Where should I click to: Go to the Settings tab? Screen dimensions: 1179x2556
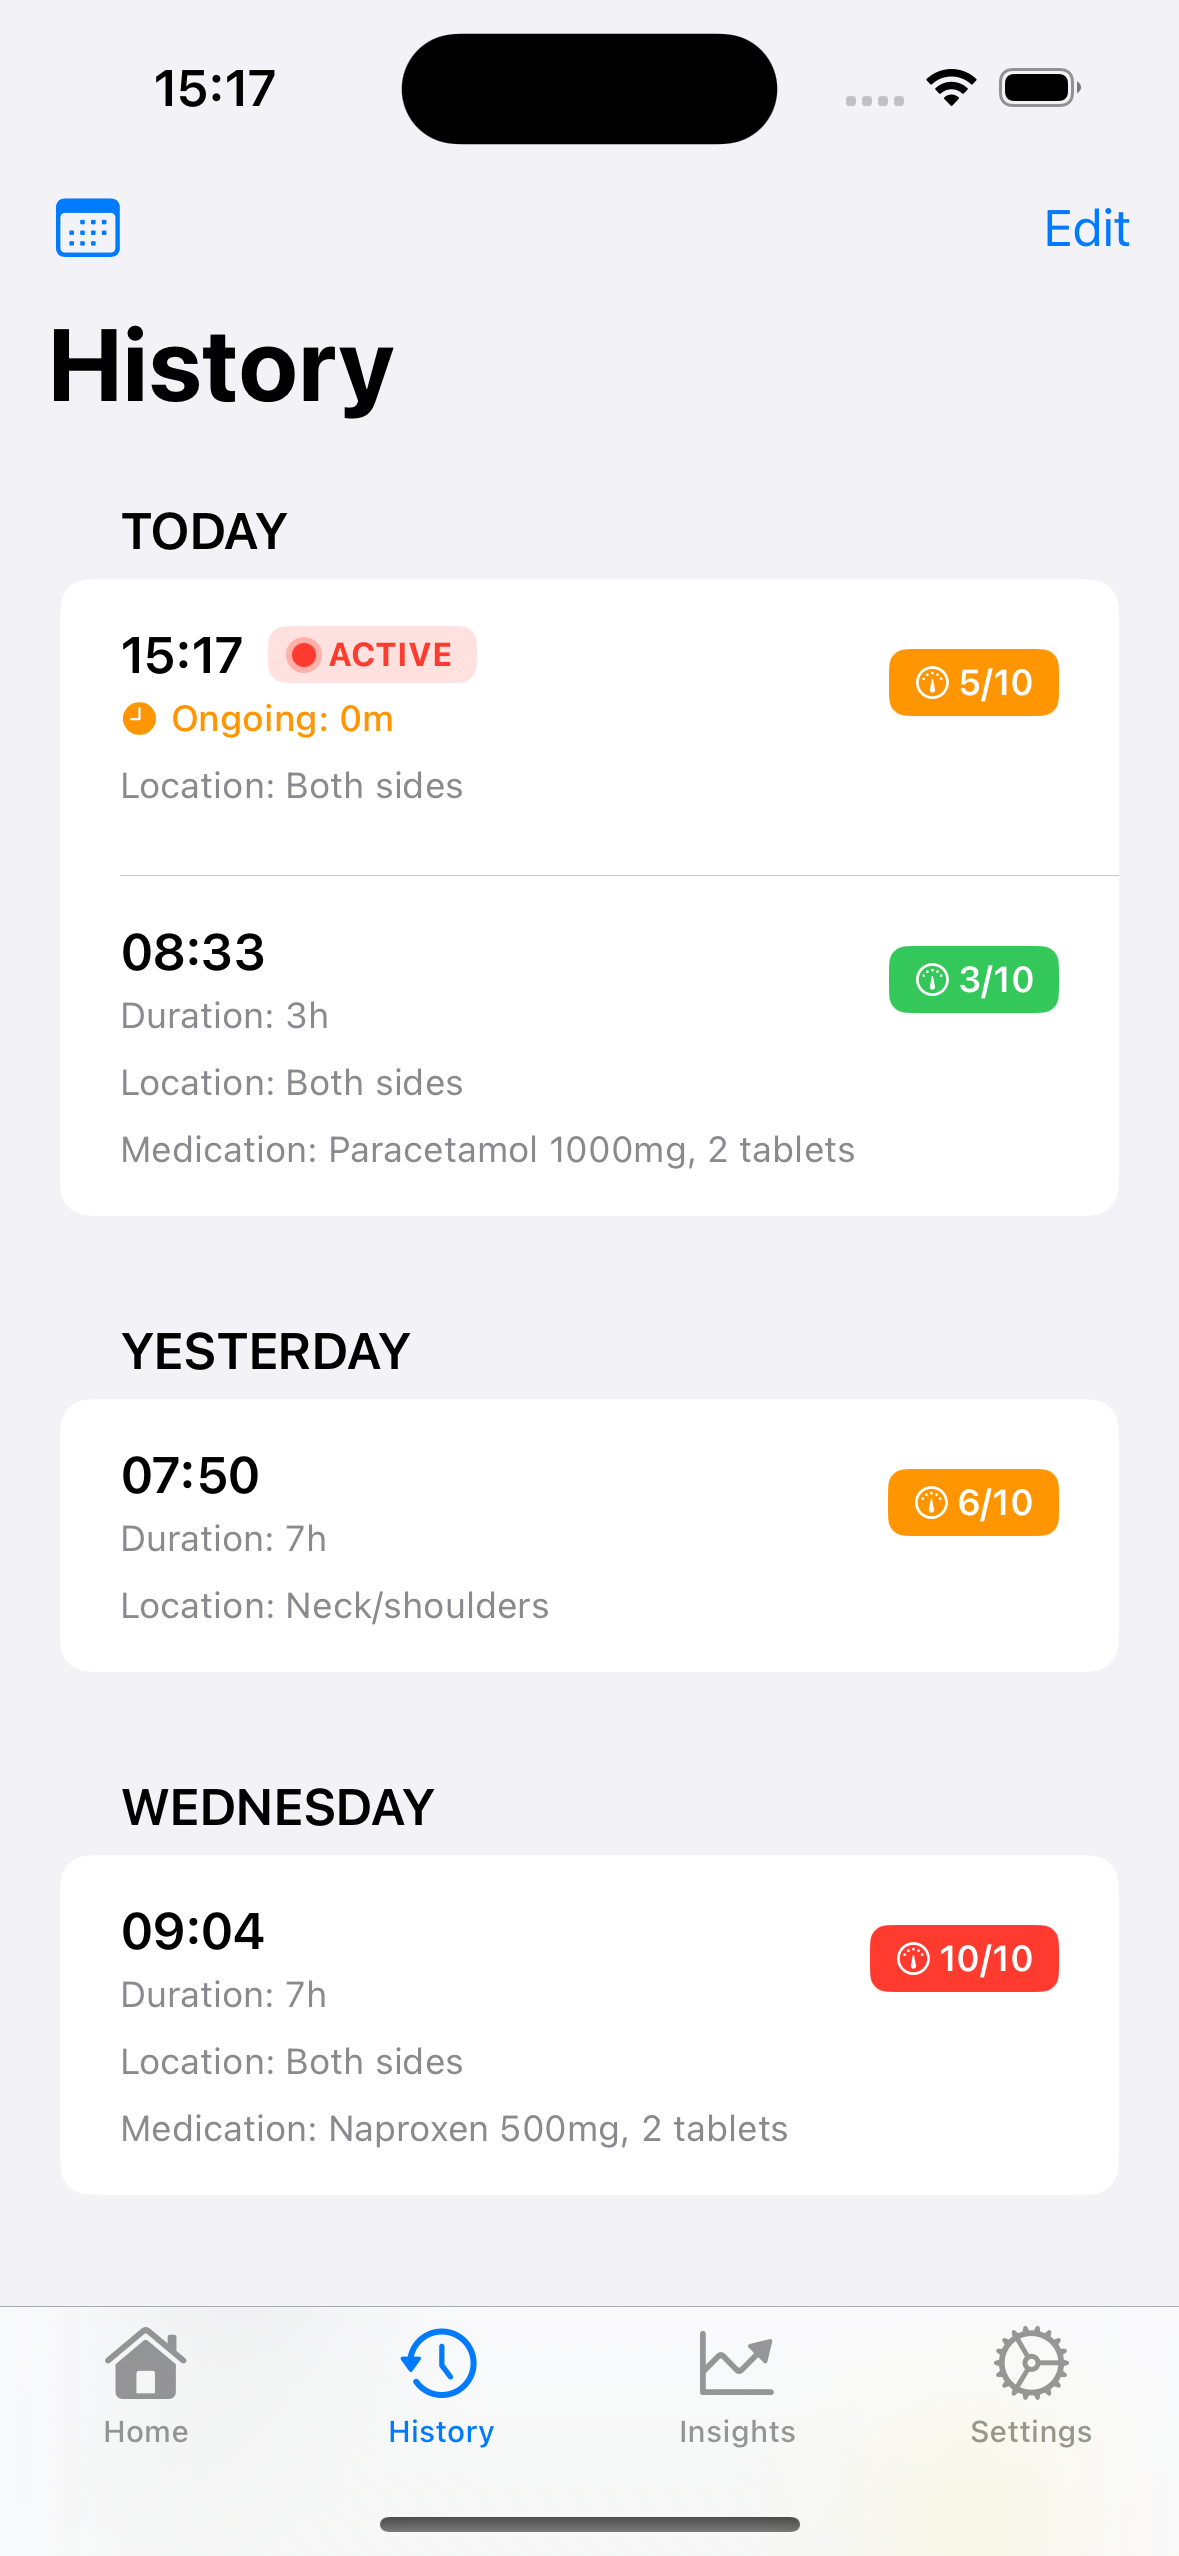[x=1031, y=2386]
